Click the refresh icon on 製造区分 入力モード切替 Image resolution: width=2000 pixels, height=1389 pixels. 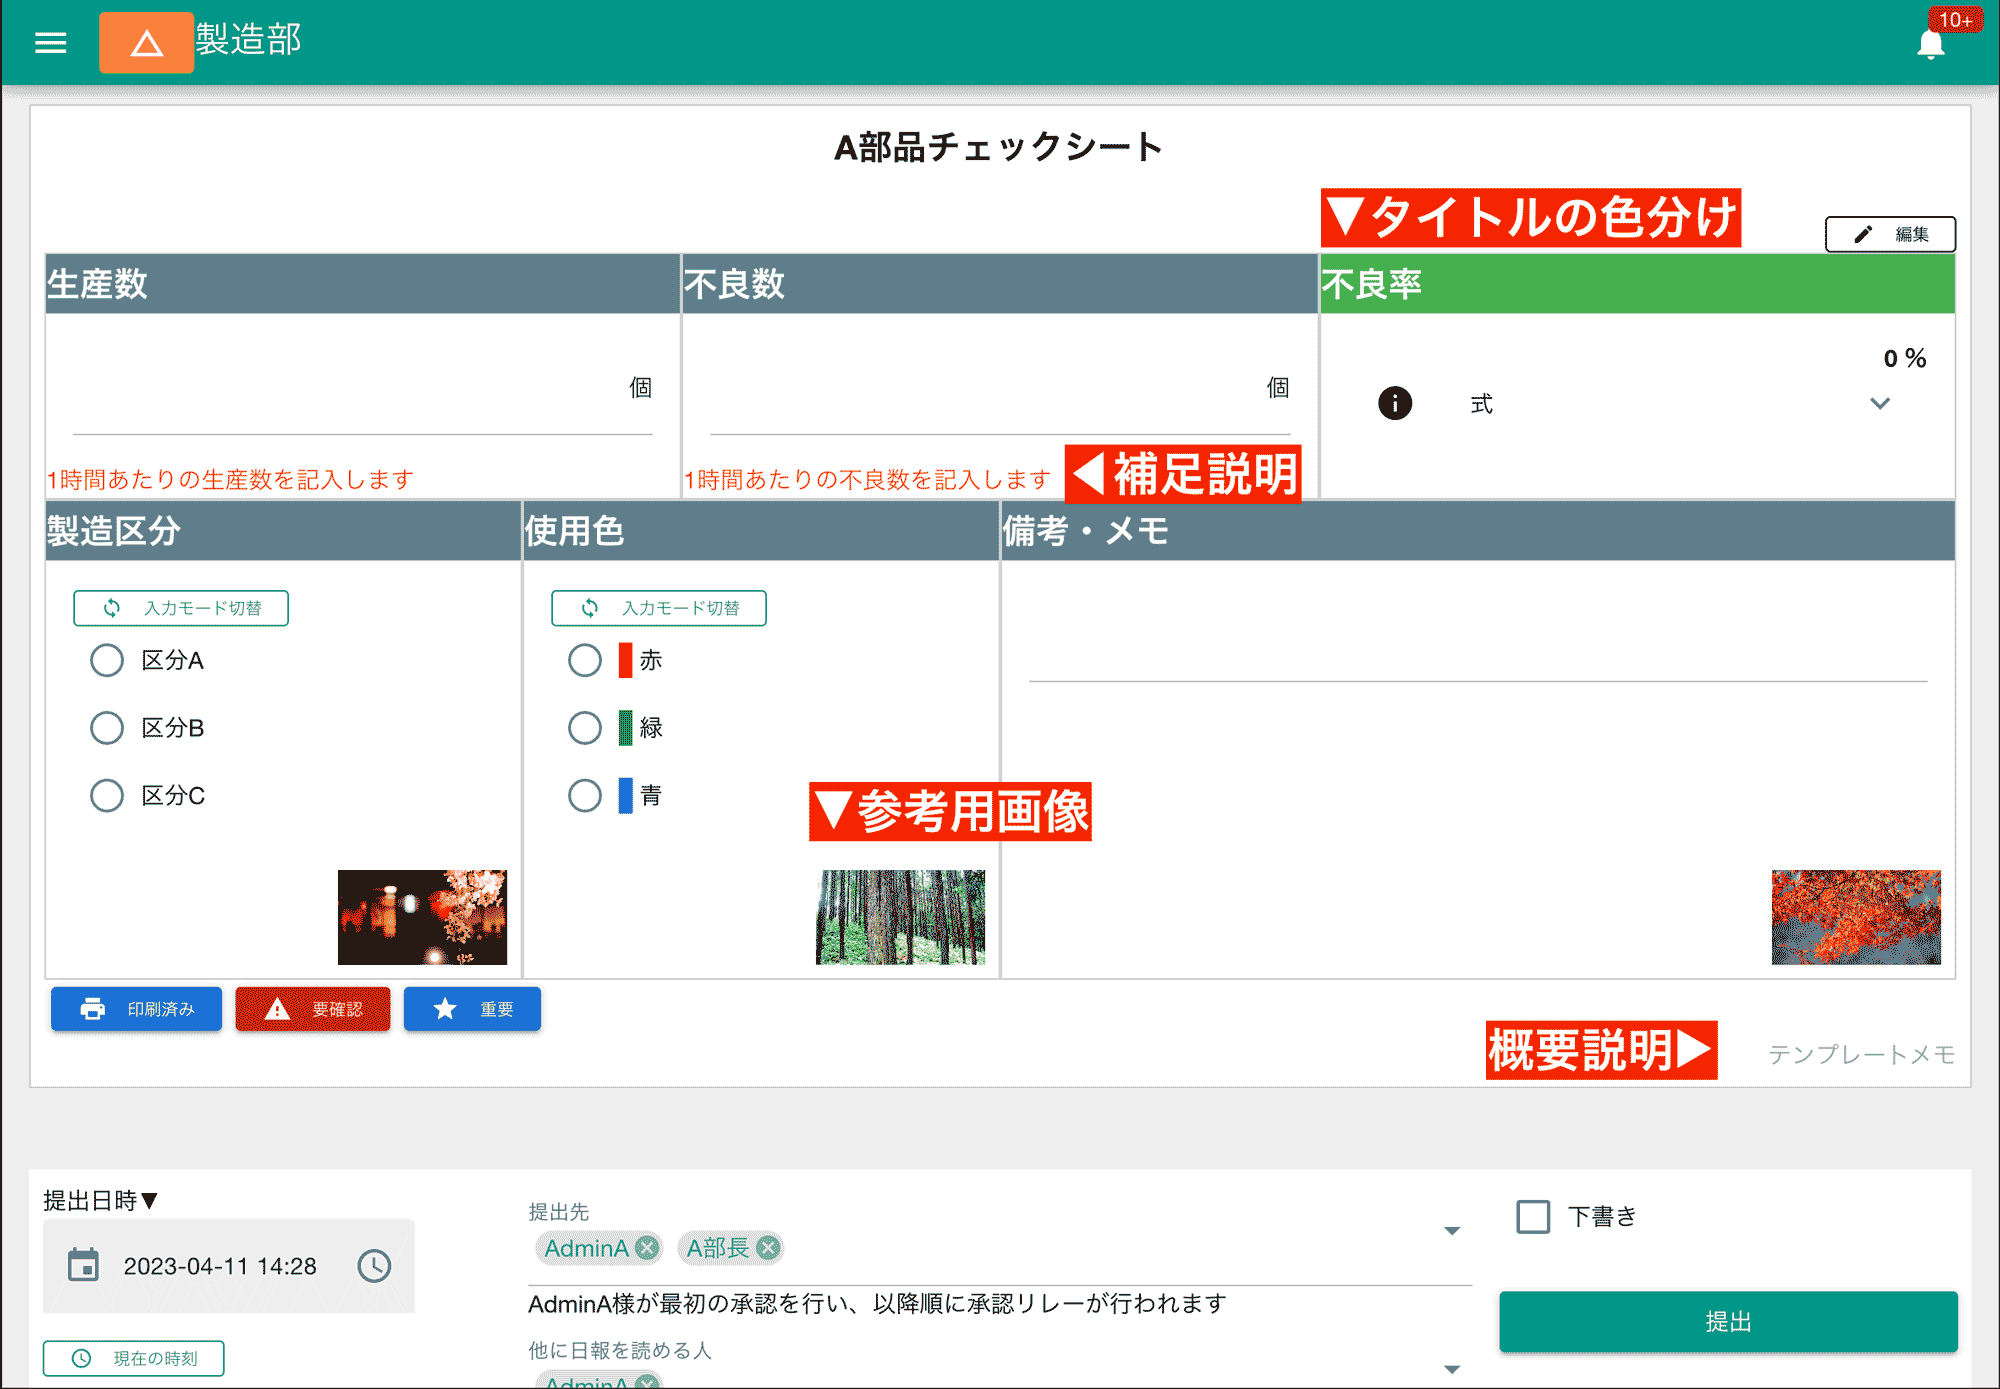click(112, 608)
